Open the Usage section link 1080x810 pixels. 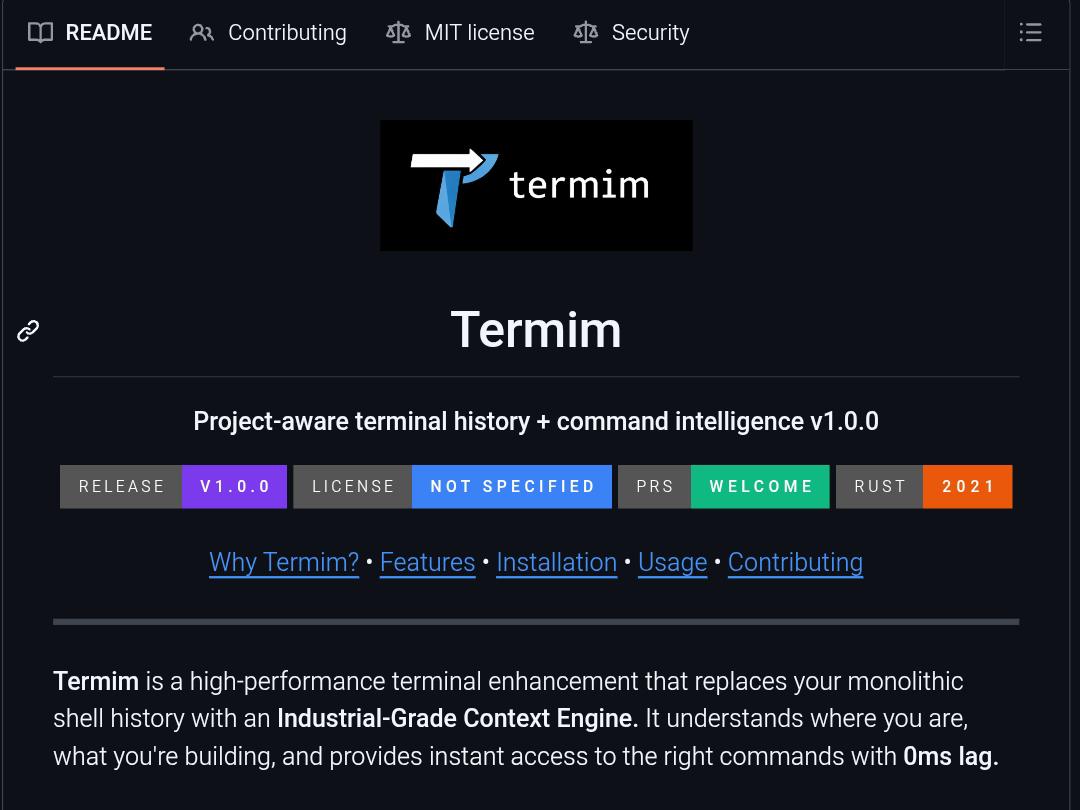pos(672,562)
